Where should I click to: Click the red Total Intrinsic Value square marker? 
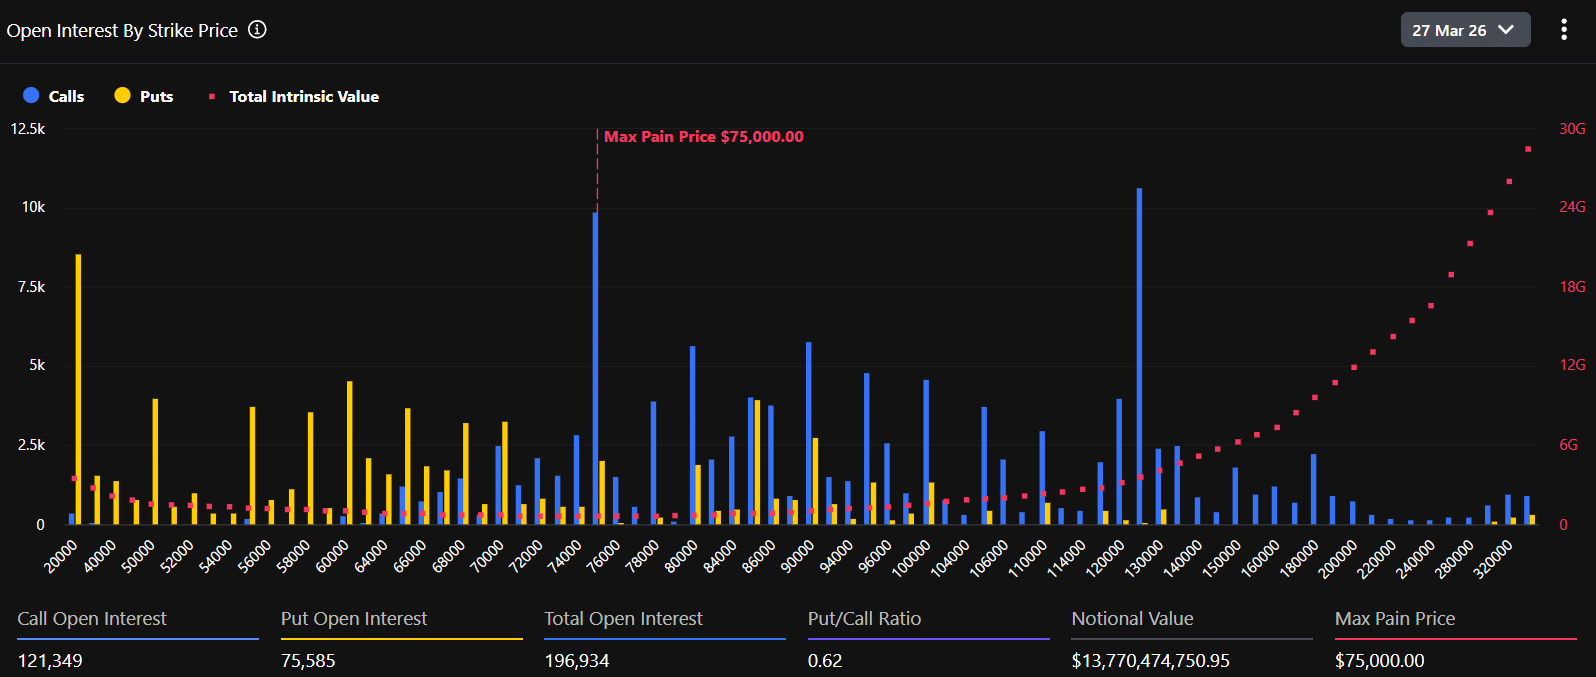tap(212, 97)
